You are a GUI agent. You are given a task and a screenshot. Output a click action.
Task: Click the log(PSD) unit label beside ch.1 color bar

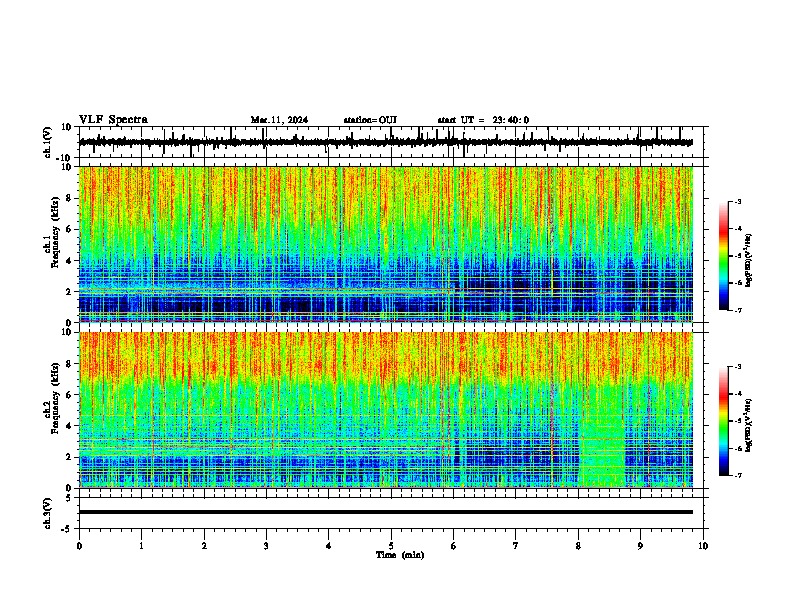[749, 260]
